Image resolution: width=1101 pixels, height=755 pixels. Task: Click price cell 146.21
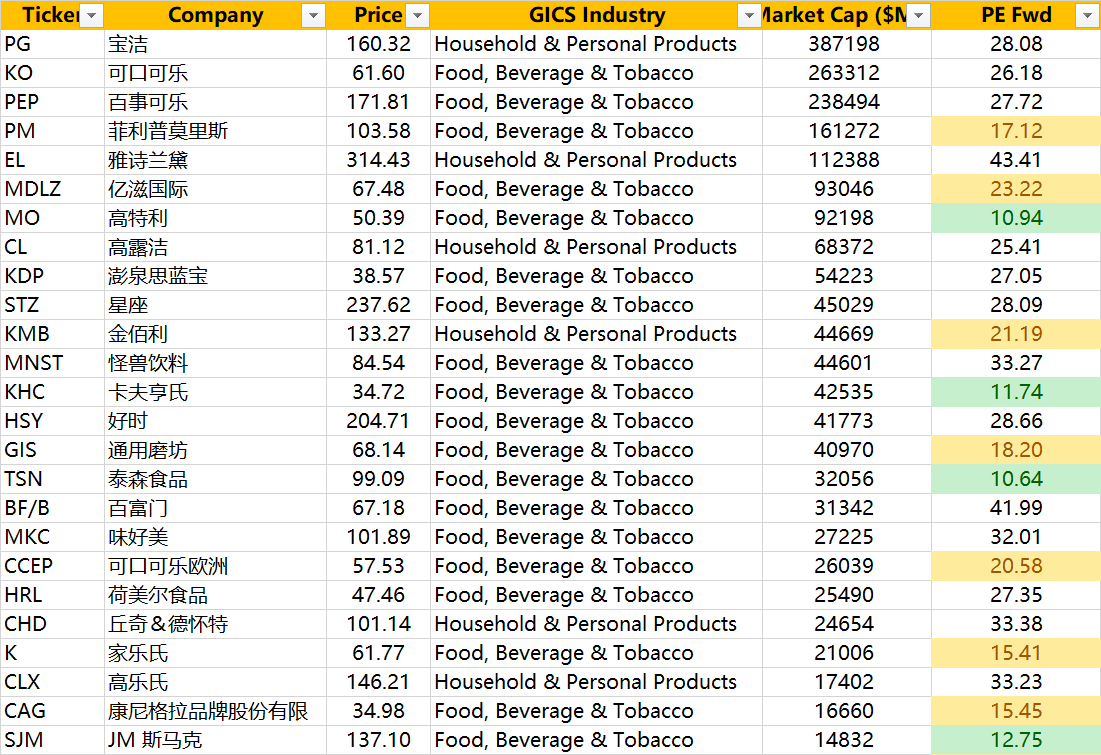tap(378, 682)
